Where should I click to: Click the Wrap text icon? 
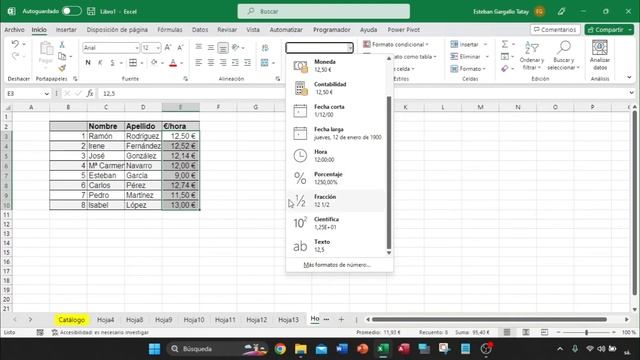tap(265, 48)
